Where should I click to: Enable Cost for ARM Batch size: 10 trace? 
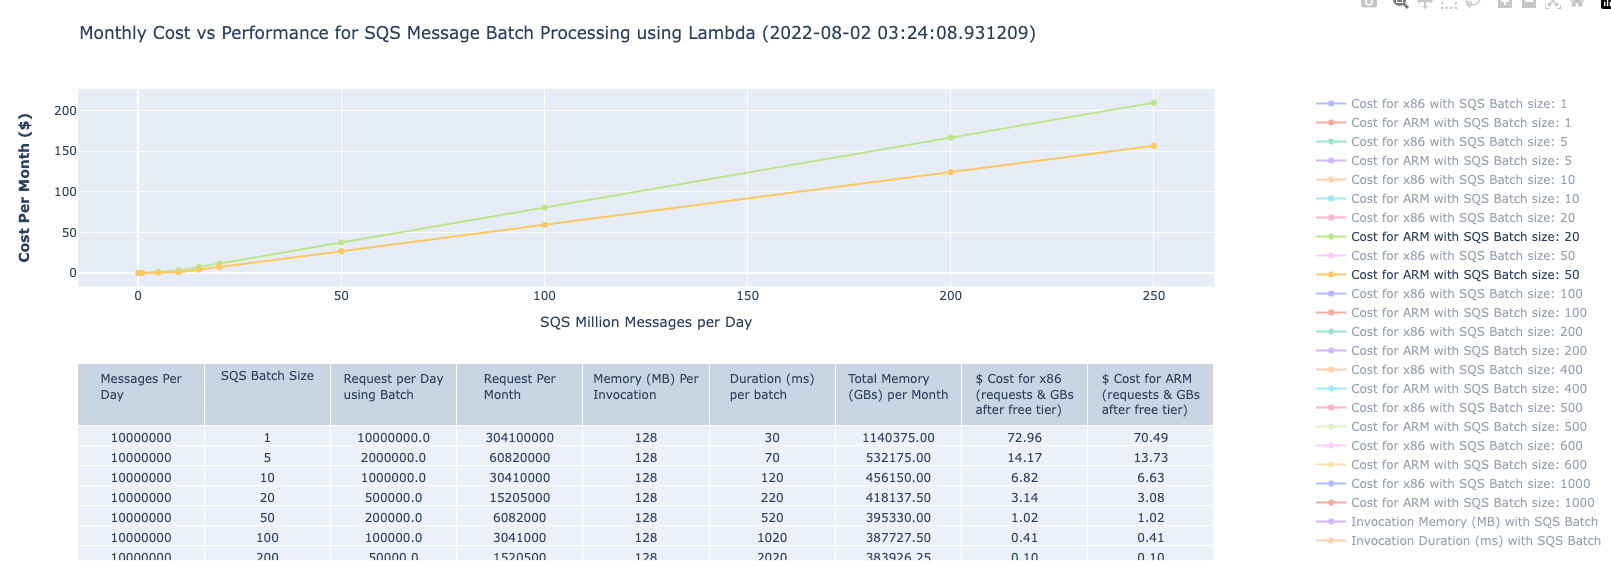[x=1448, y=199]
